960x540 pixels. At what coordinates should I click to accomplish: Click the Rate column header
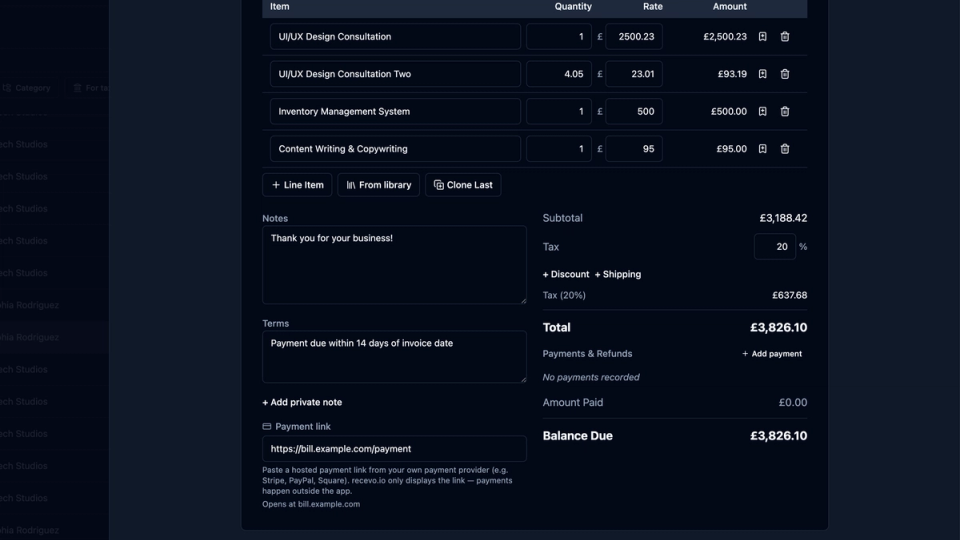point(653,6)
